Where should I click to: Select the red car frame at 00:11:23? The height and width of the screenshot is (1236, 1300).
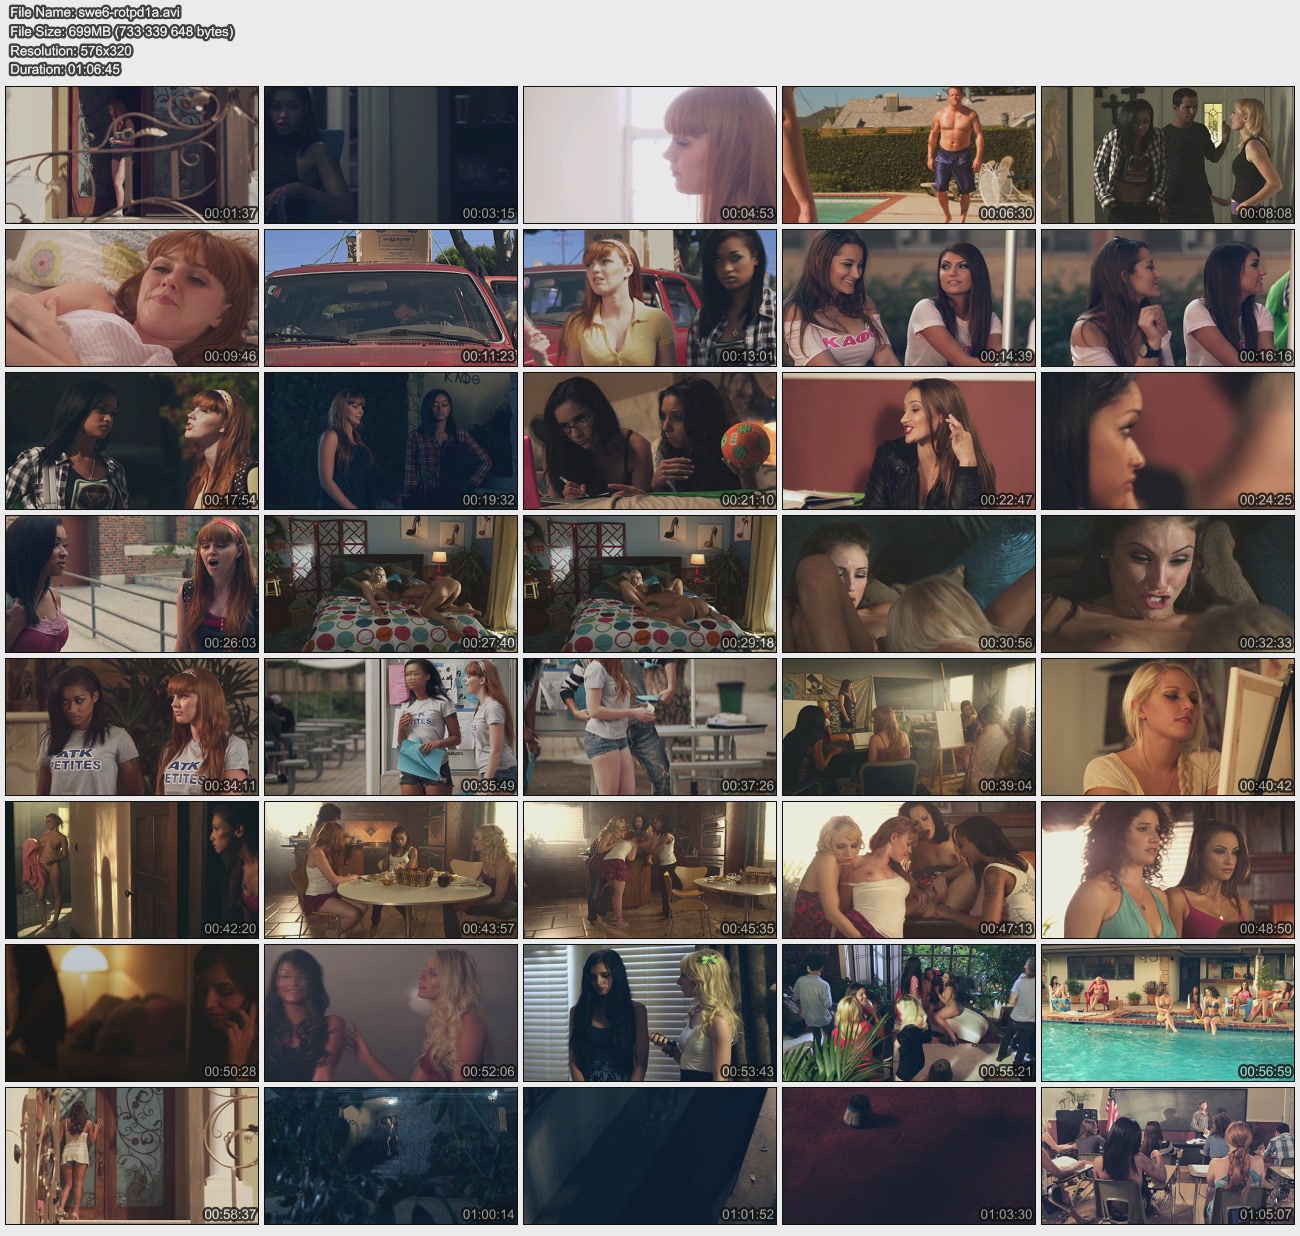391,298
